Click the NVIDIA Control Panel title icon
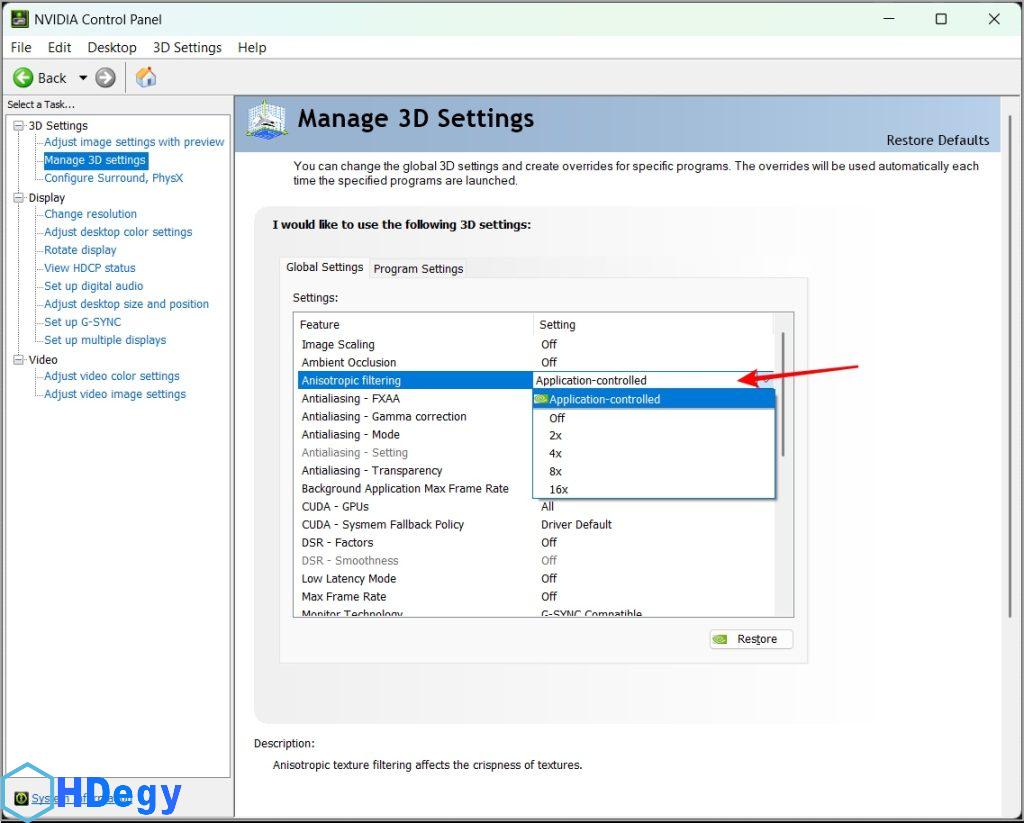This screenshot has height=823, width=1024. (19, 19)
